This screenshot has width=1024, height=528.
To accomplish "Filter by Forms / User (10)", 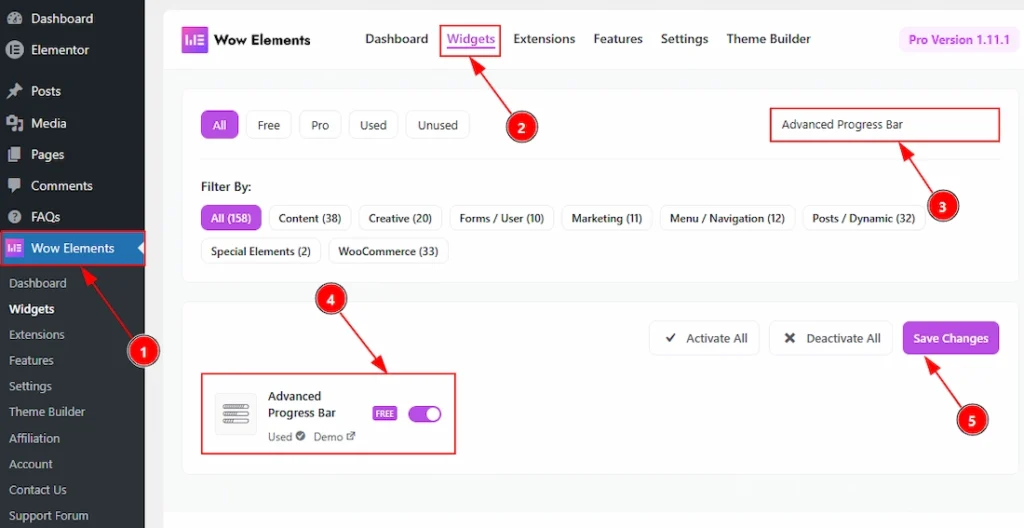I will pos(502,218).
